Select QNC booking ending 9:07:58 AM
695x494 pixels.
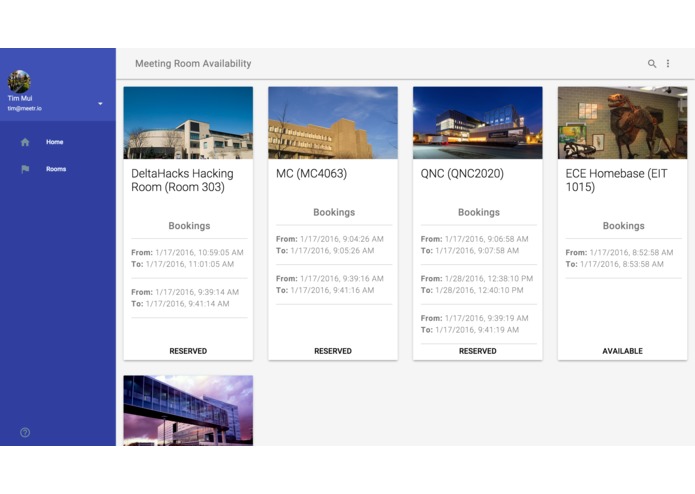point(469,250)
